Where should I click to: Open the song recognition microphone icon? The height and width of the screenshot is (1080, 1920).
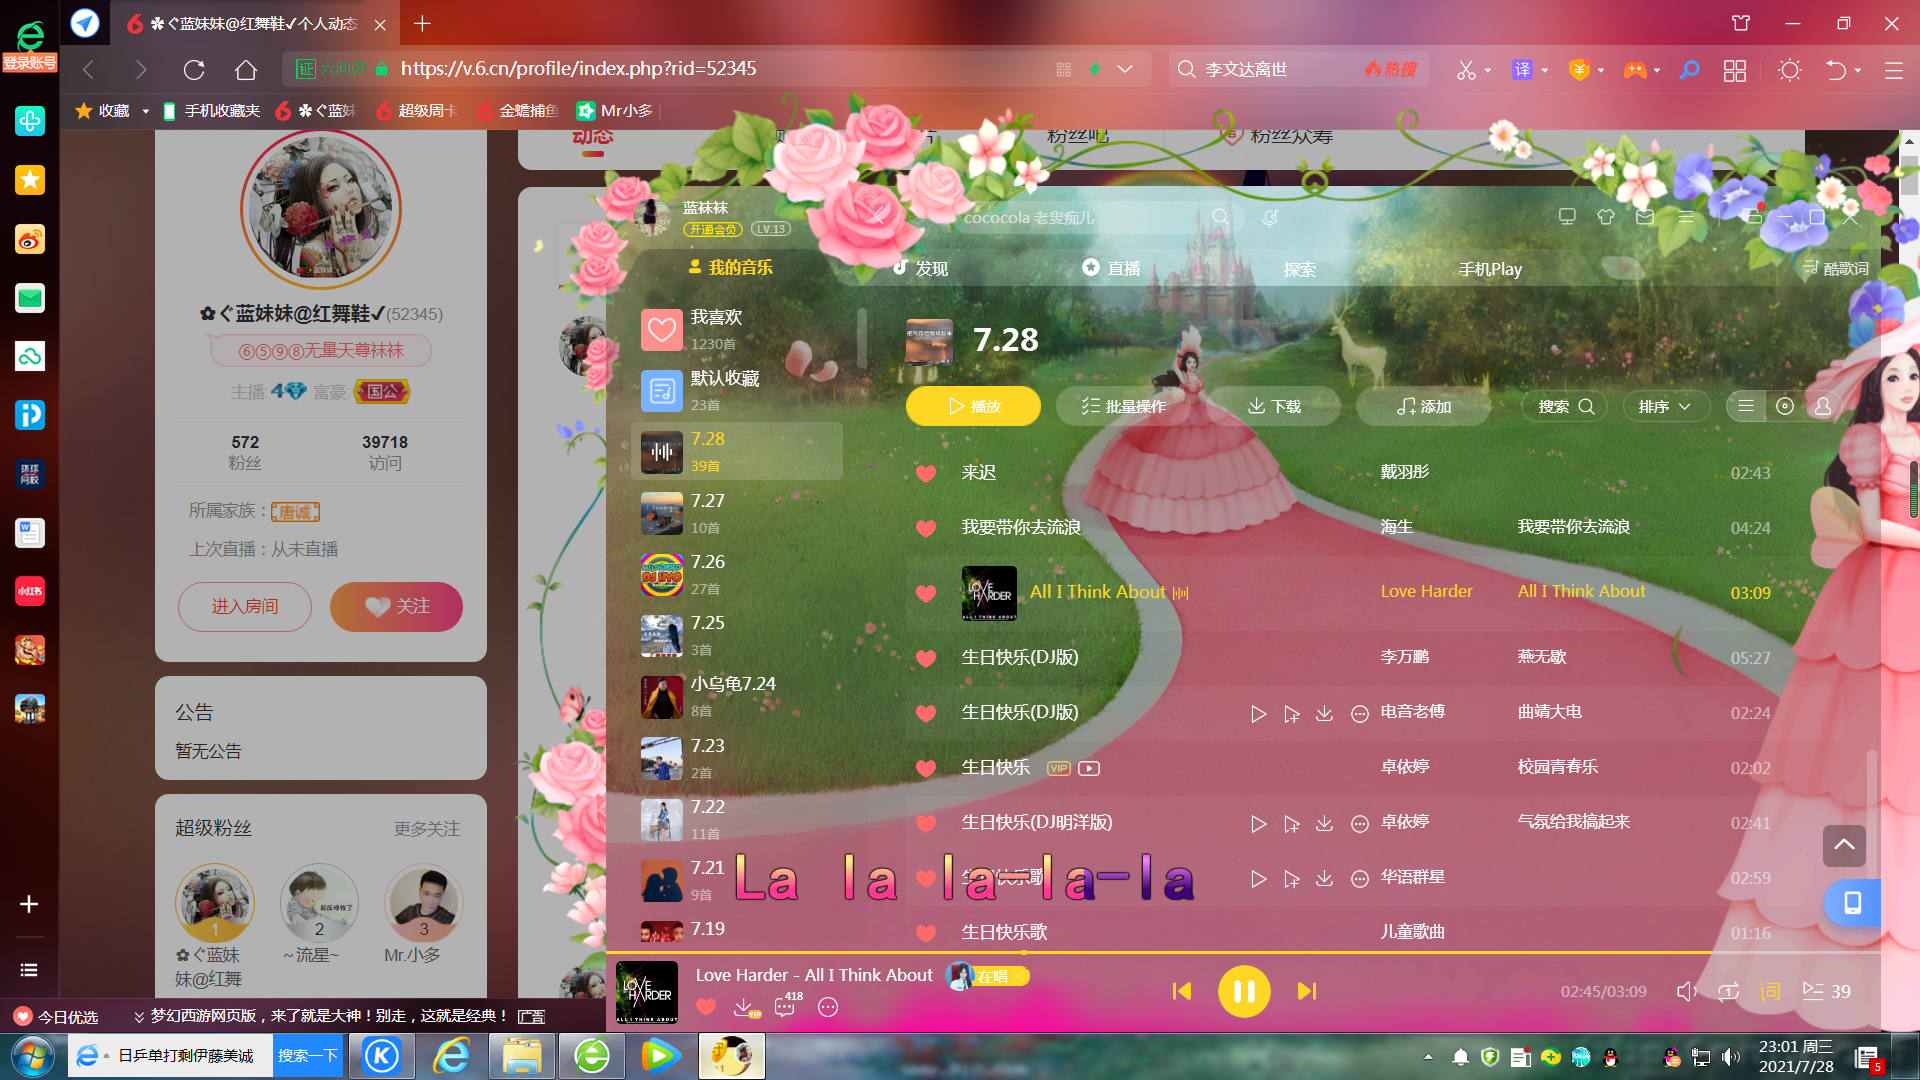1270,217
